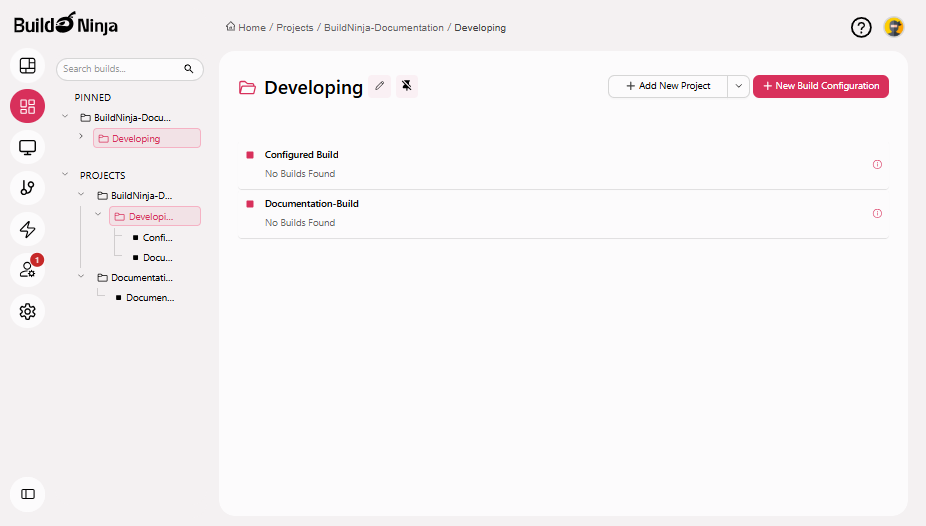Open the help question mark icon

[861, 27]
